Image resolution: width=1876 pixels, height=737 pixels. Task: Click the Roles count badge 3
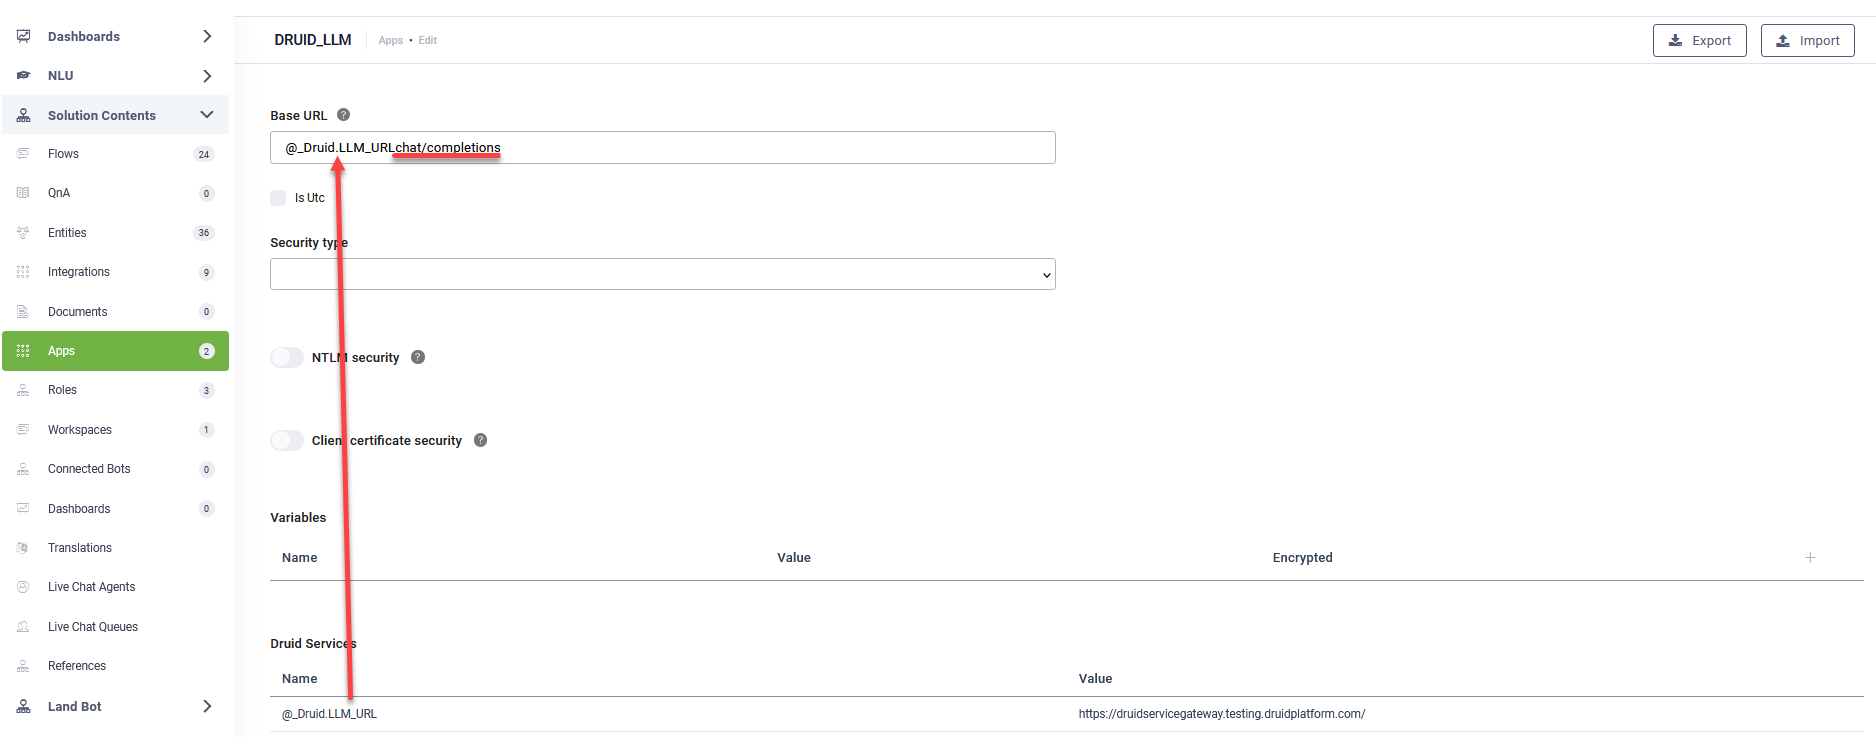(x=207, y=390)
